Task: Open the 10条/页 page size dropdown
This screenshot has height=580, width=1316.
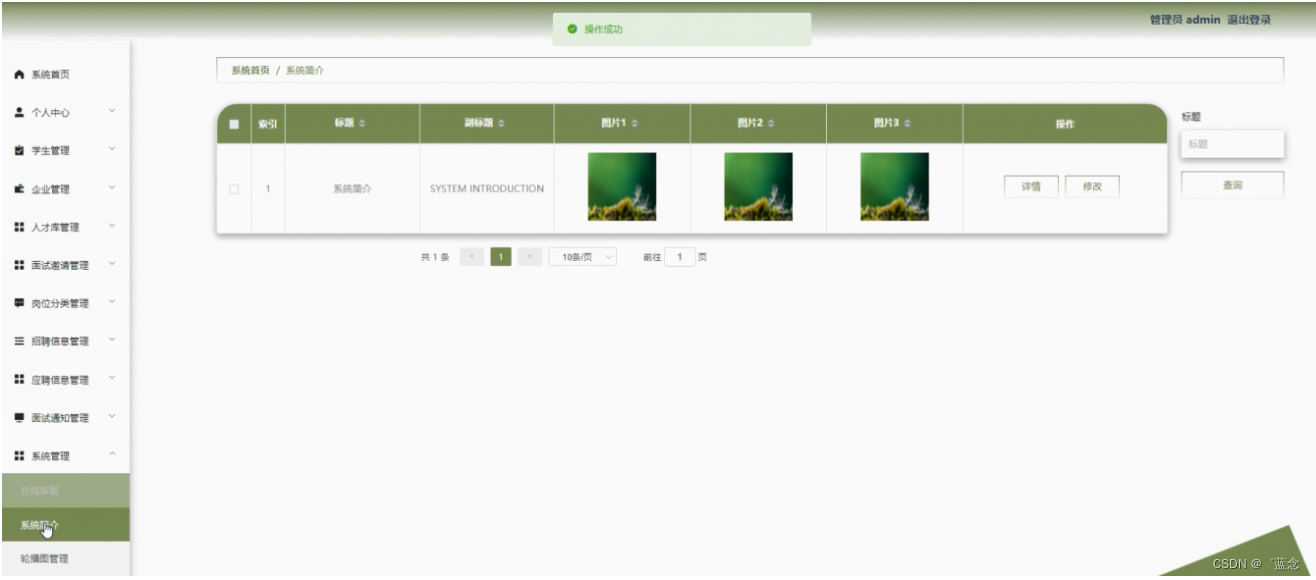Action: [x=583, y=257]
